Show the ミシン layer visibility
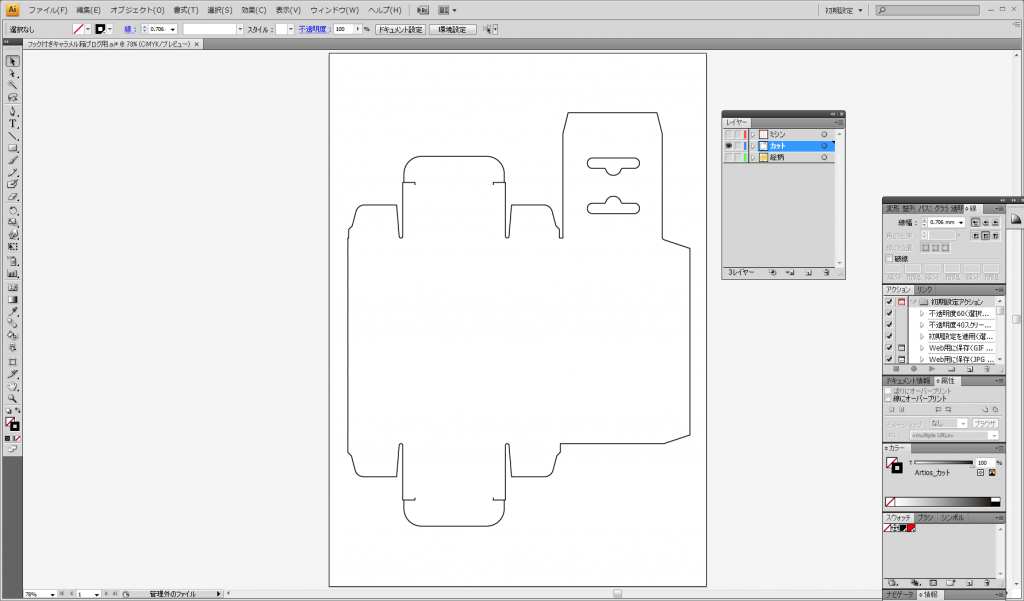This screenshot has height=601, width=1024. [x=728, y=133]
